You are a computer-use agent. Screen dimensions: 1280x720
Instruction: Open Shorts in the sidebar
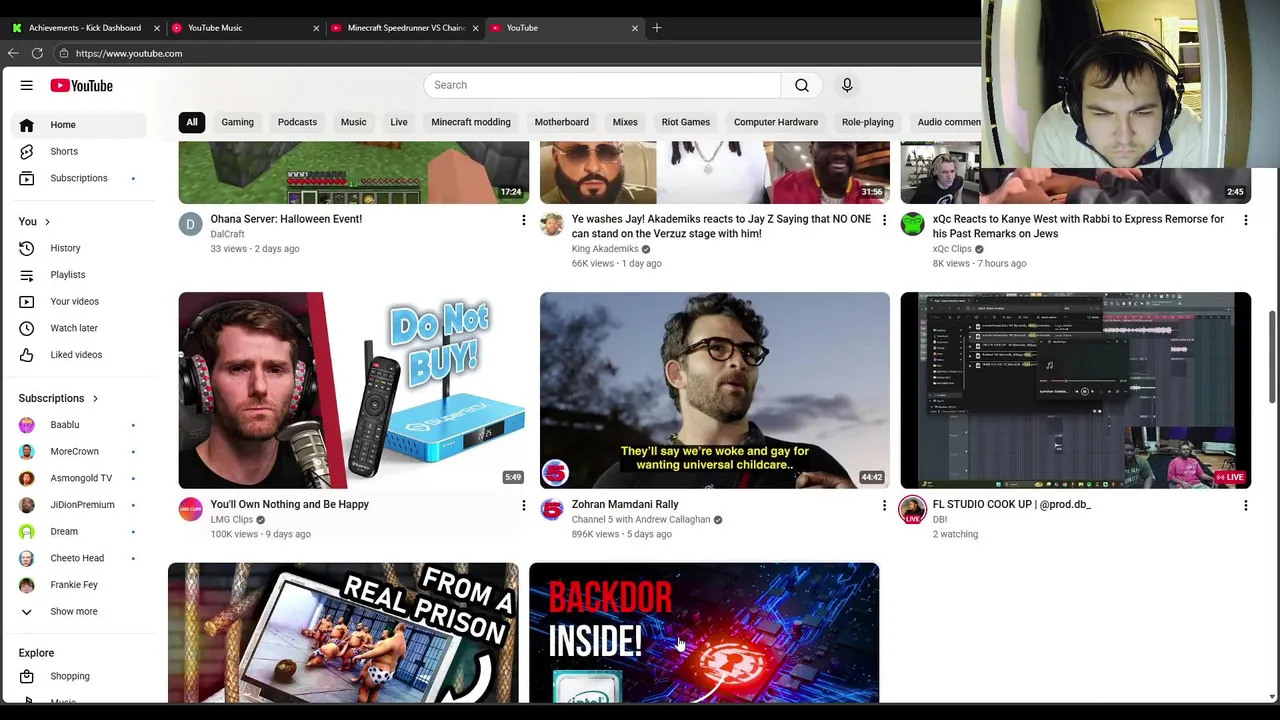point(80,152)
